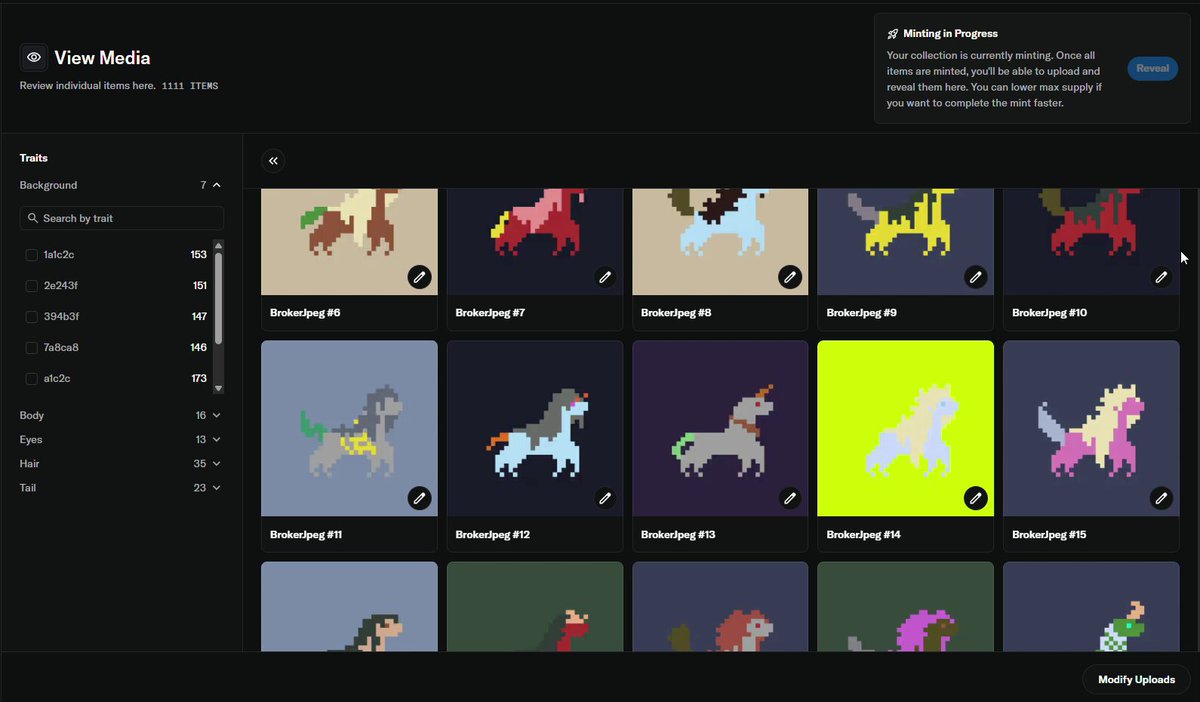Open edit pencil on BrokerJpeg #11
This screenshot has height=702, width=1200.
click(x=419, y=497)
